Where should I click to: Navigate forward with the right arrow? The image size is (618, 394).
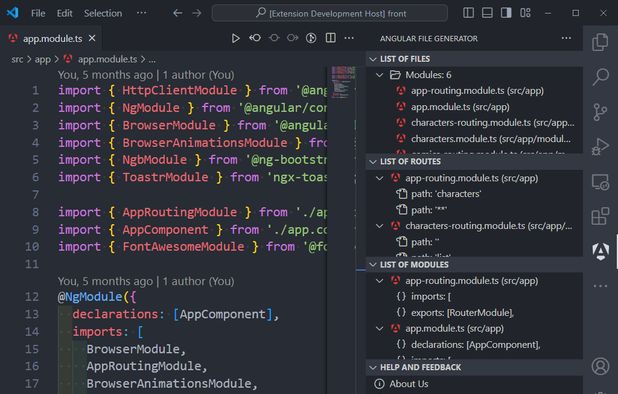(x=197, y=13)
